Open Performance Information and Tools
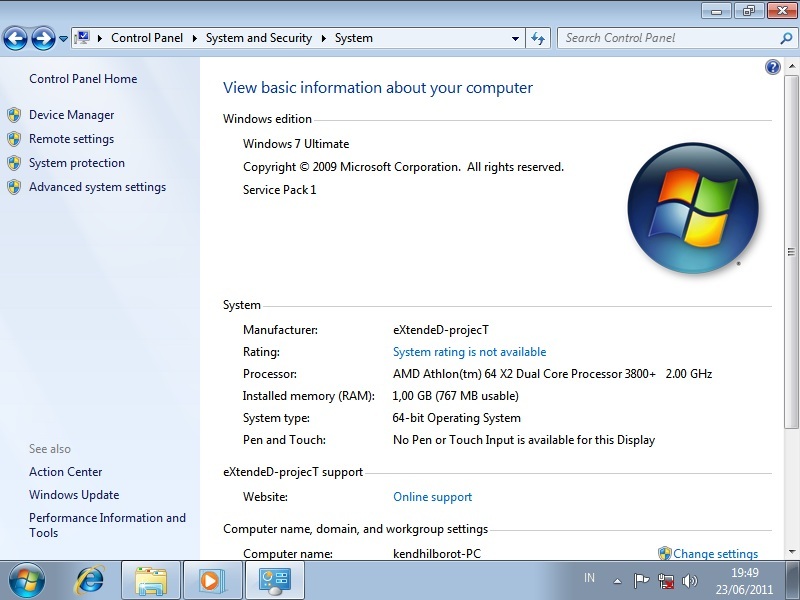The height and width of the screenshot is (600, 800). coord(108,525)
